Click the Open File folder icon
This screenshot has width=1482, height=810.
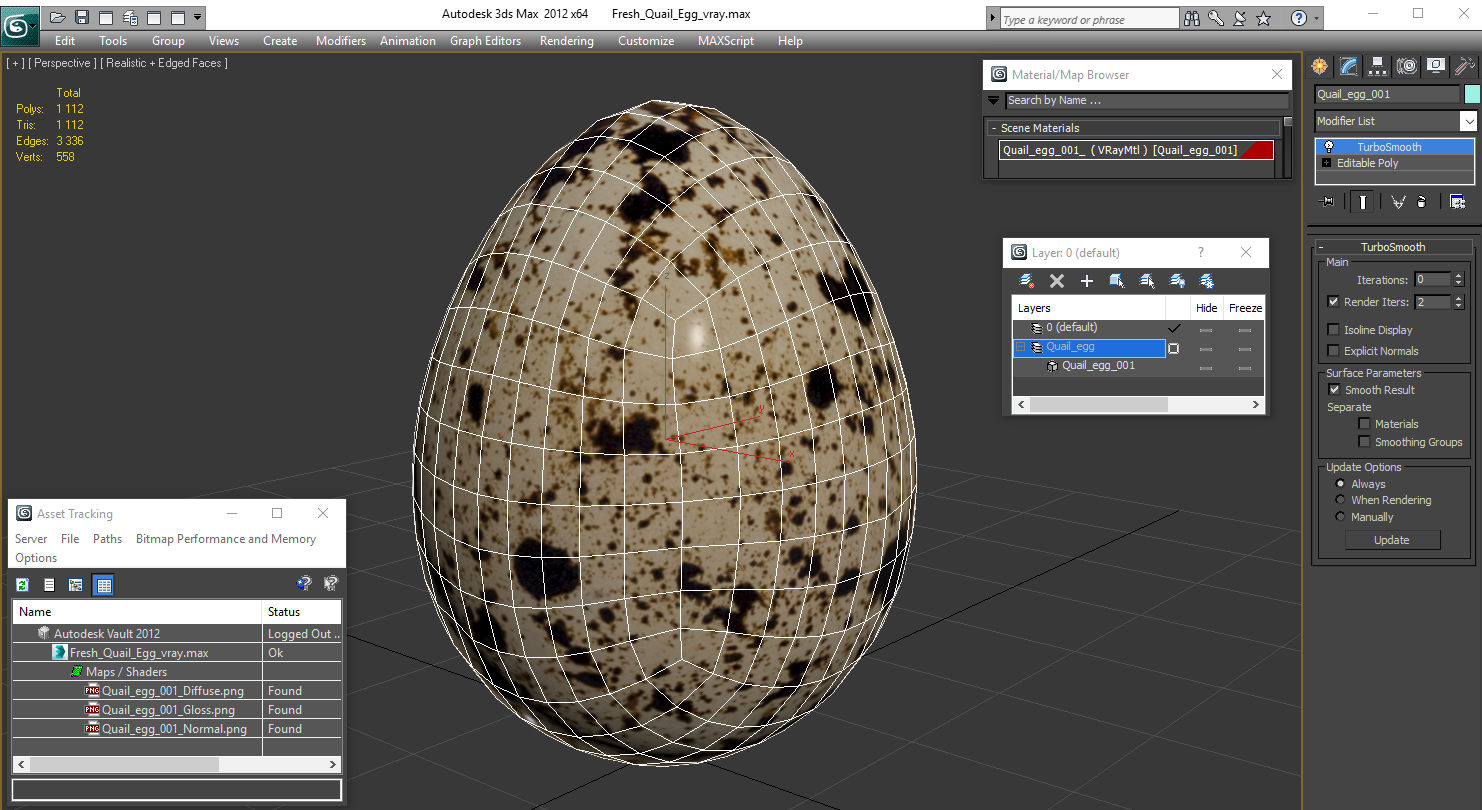[x=58, y=17]
